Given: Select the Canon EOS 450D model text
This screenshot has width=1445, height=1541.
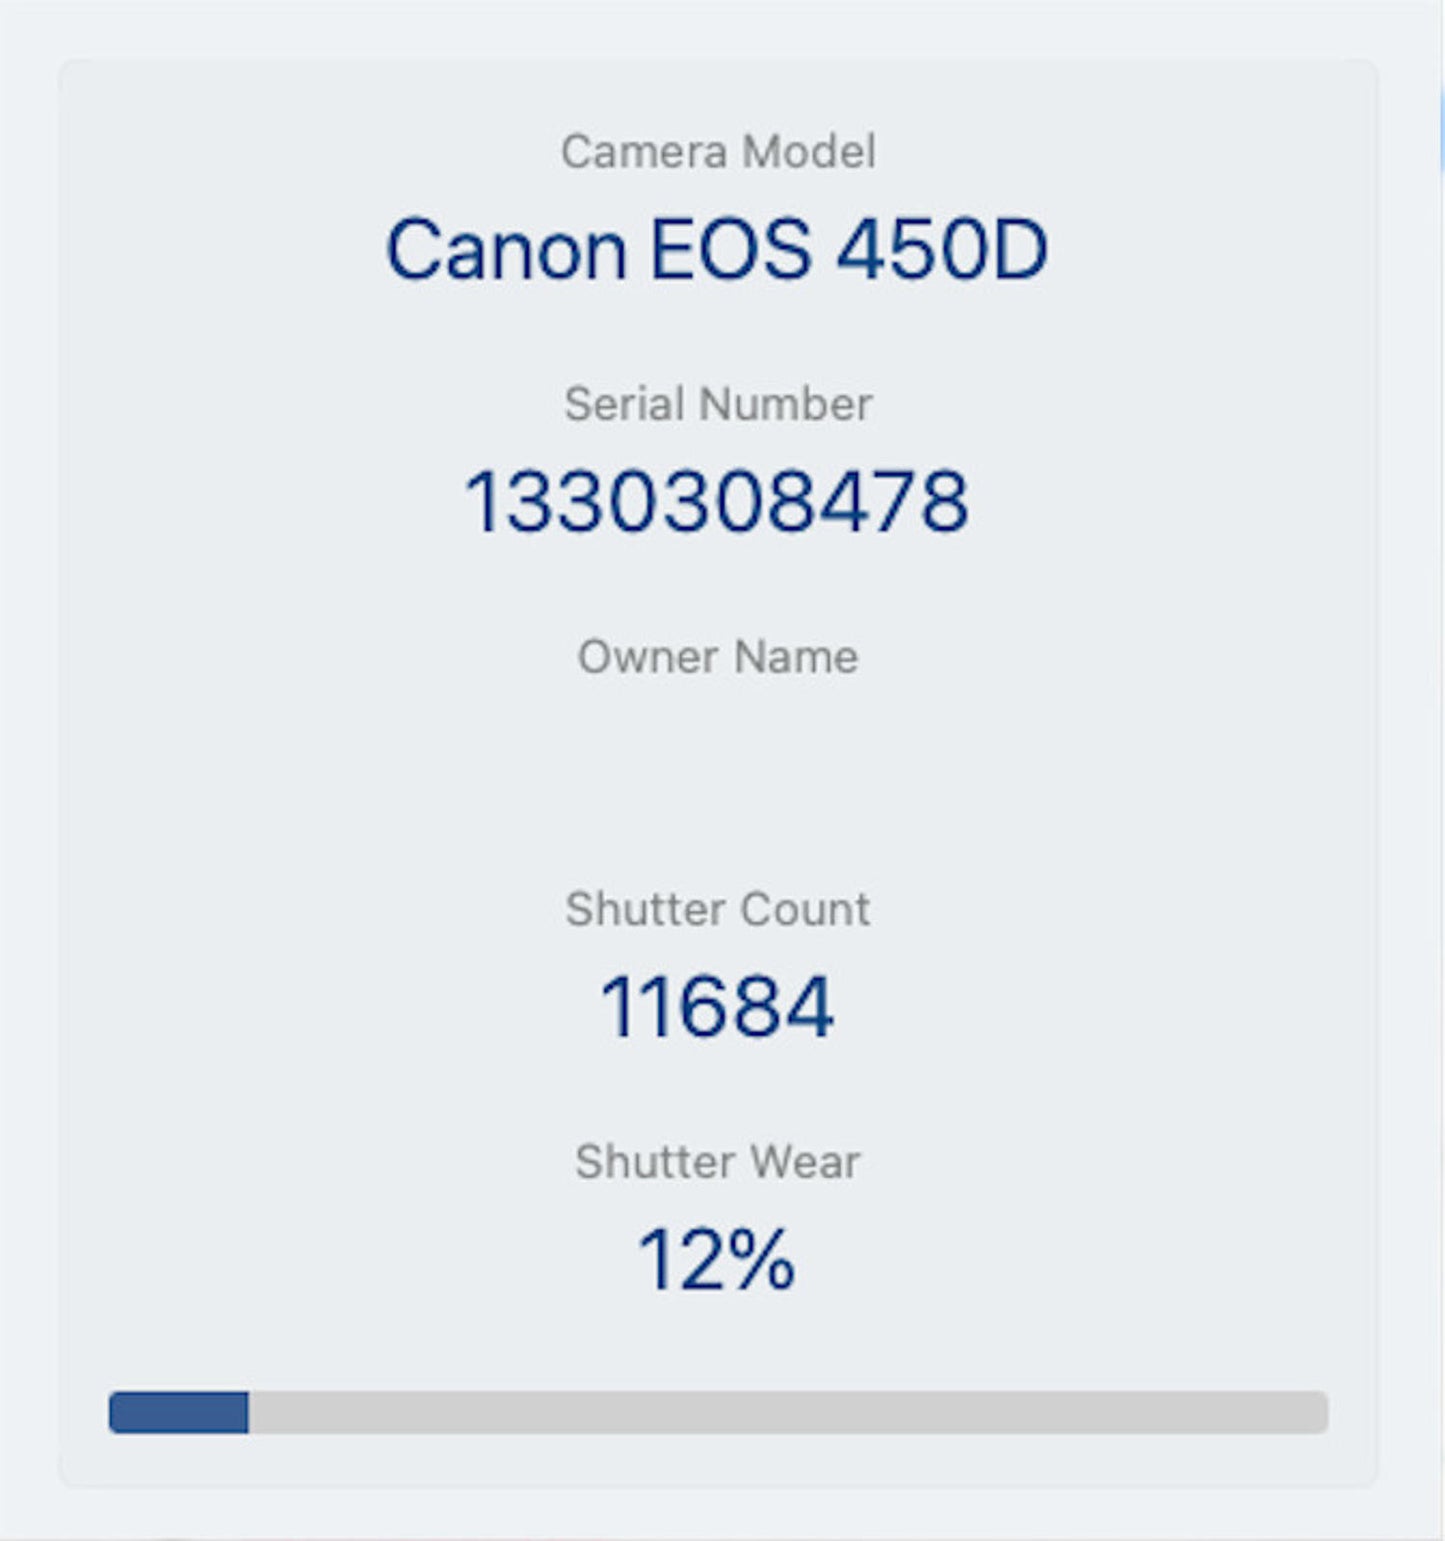Looking at the screenshot, I should [717, 249].
